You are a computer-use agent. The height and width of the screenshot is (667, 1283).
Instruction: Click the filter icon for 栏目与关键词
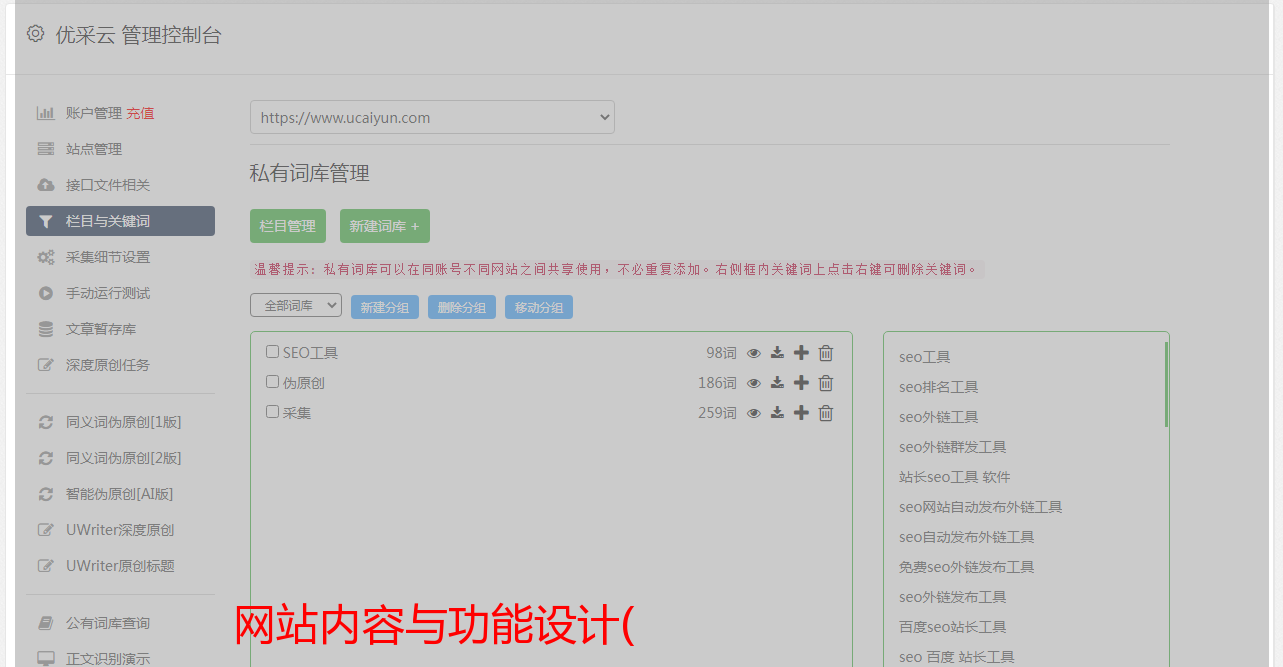coord(45,221)
